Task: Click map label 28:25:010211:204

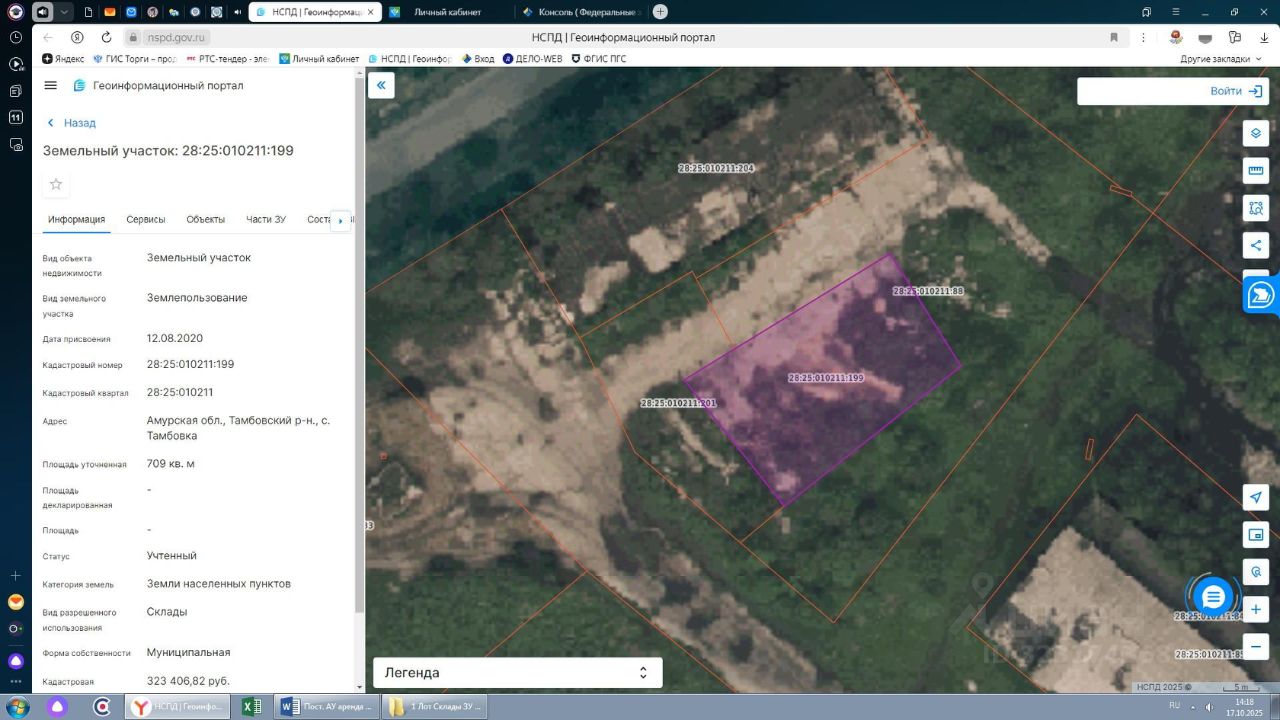Action: (x=716, y=168)
